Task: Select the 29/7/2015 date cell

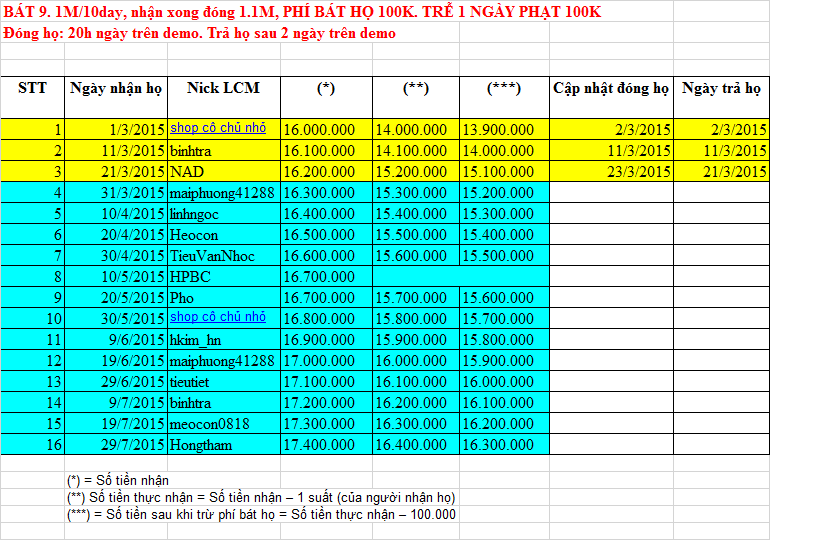Action: 131,444
